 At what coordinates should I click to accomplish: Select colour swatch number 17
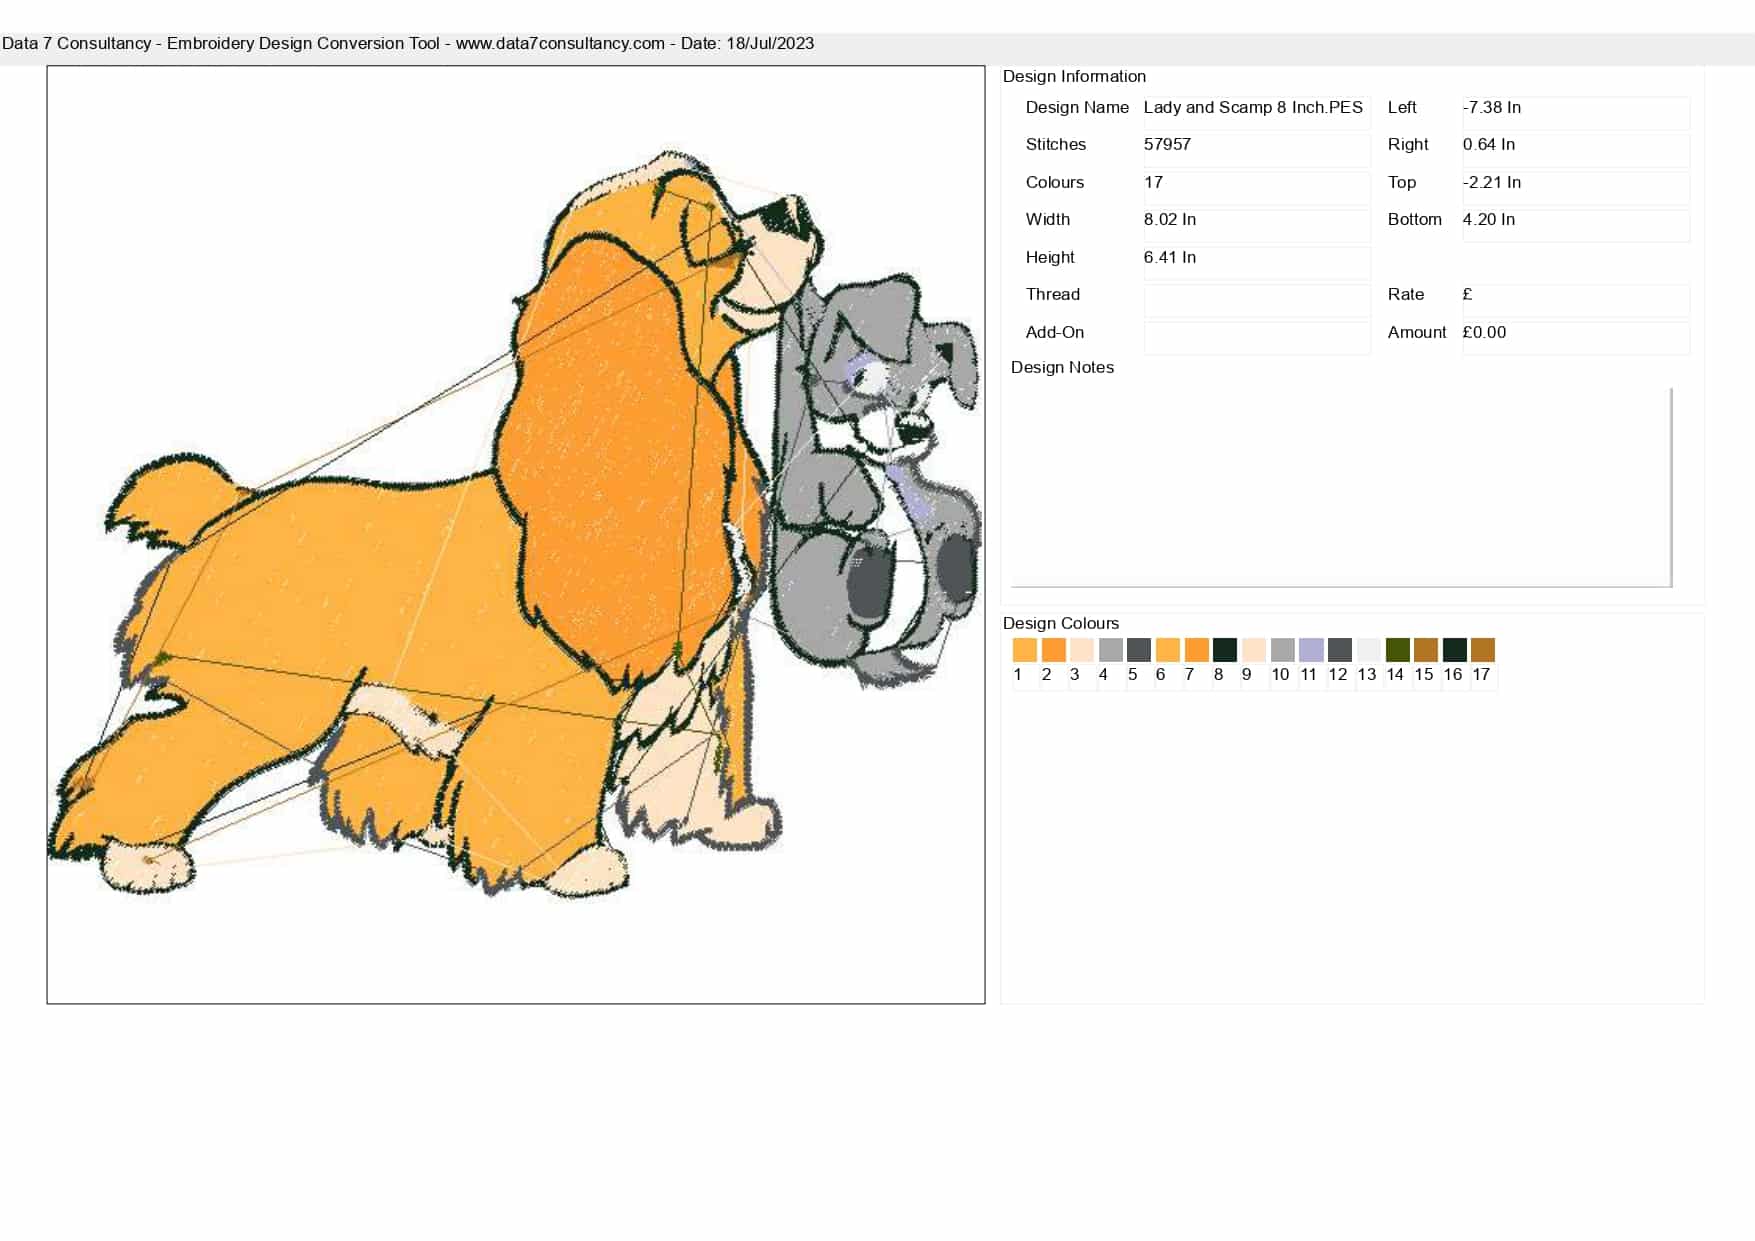pos(1482,650)
